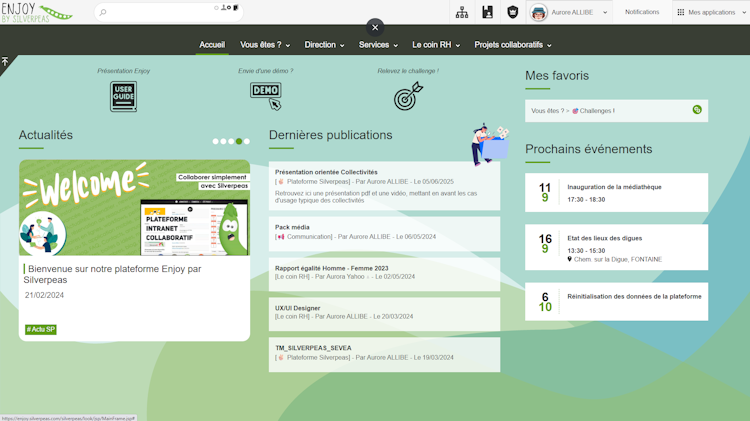This screenshot has width=750, height=421.
Task: Click the Actualités heading
Action: (x=46, y=135)
